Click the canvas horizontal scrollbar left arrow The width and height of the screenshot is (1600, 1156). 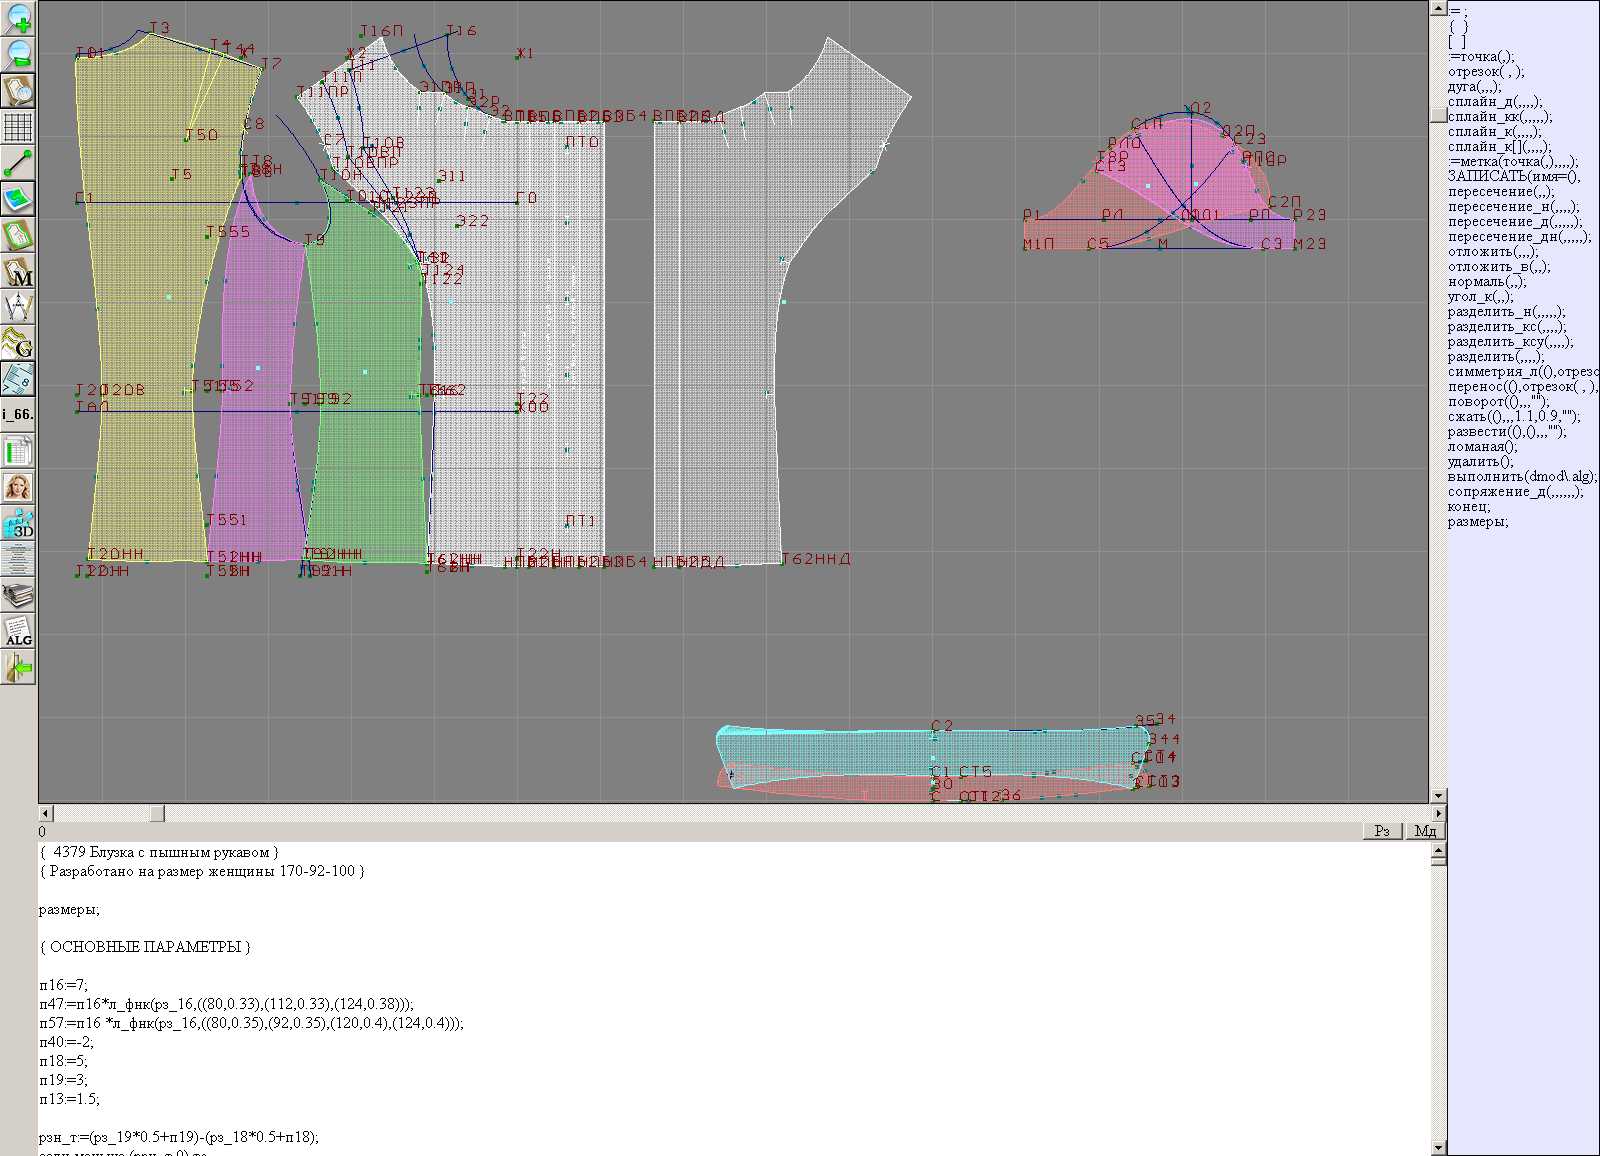pos(45,813)
